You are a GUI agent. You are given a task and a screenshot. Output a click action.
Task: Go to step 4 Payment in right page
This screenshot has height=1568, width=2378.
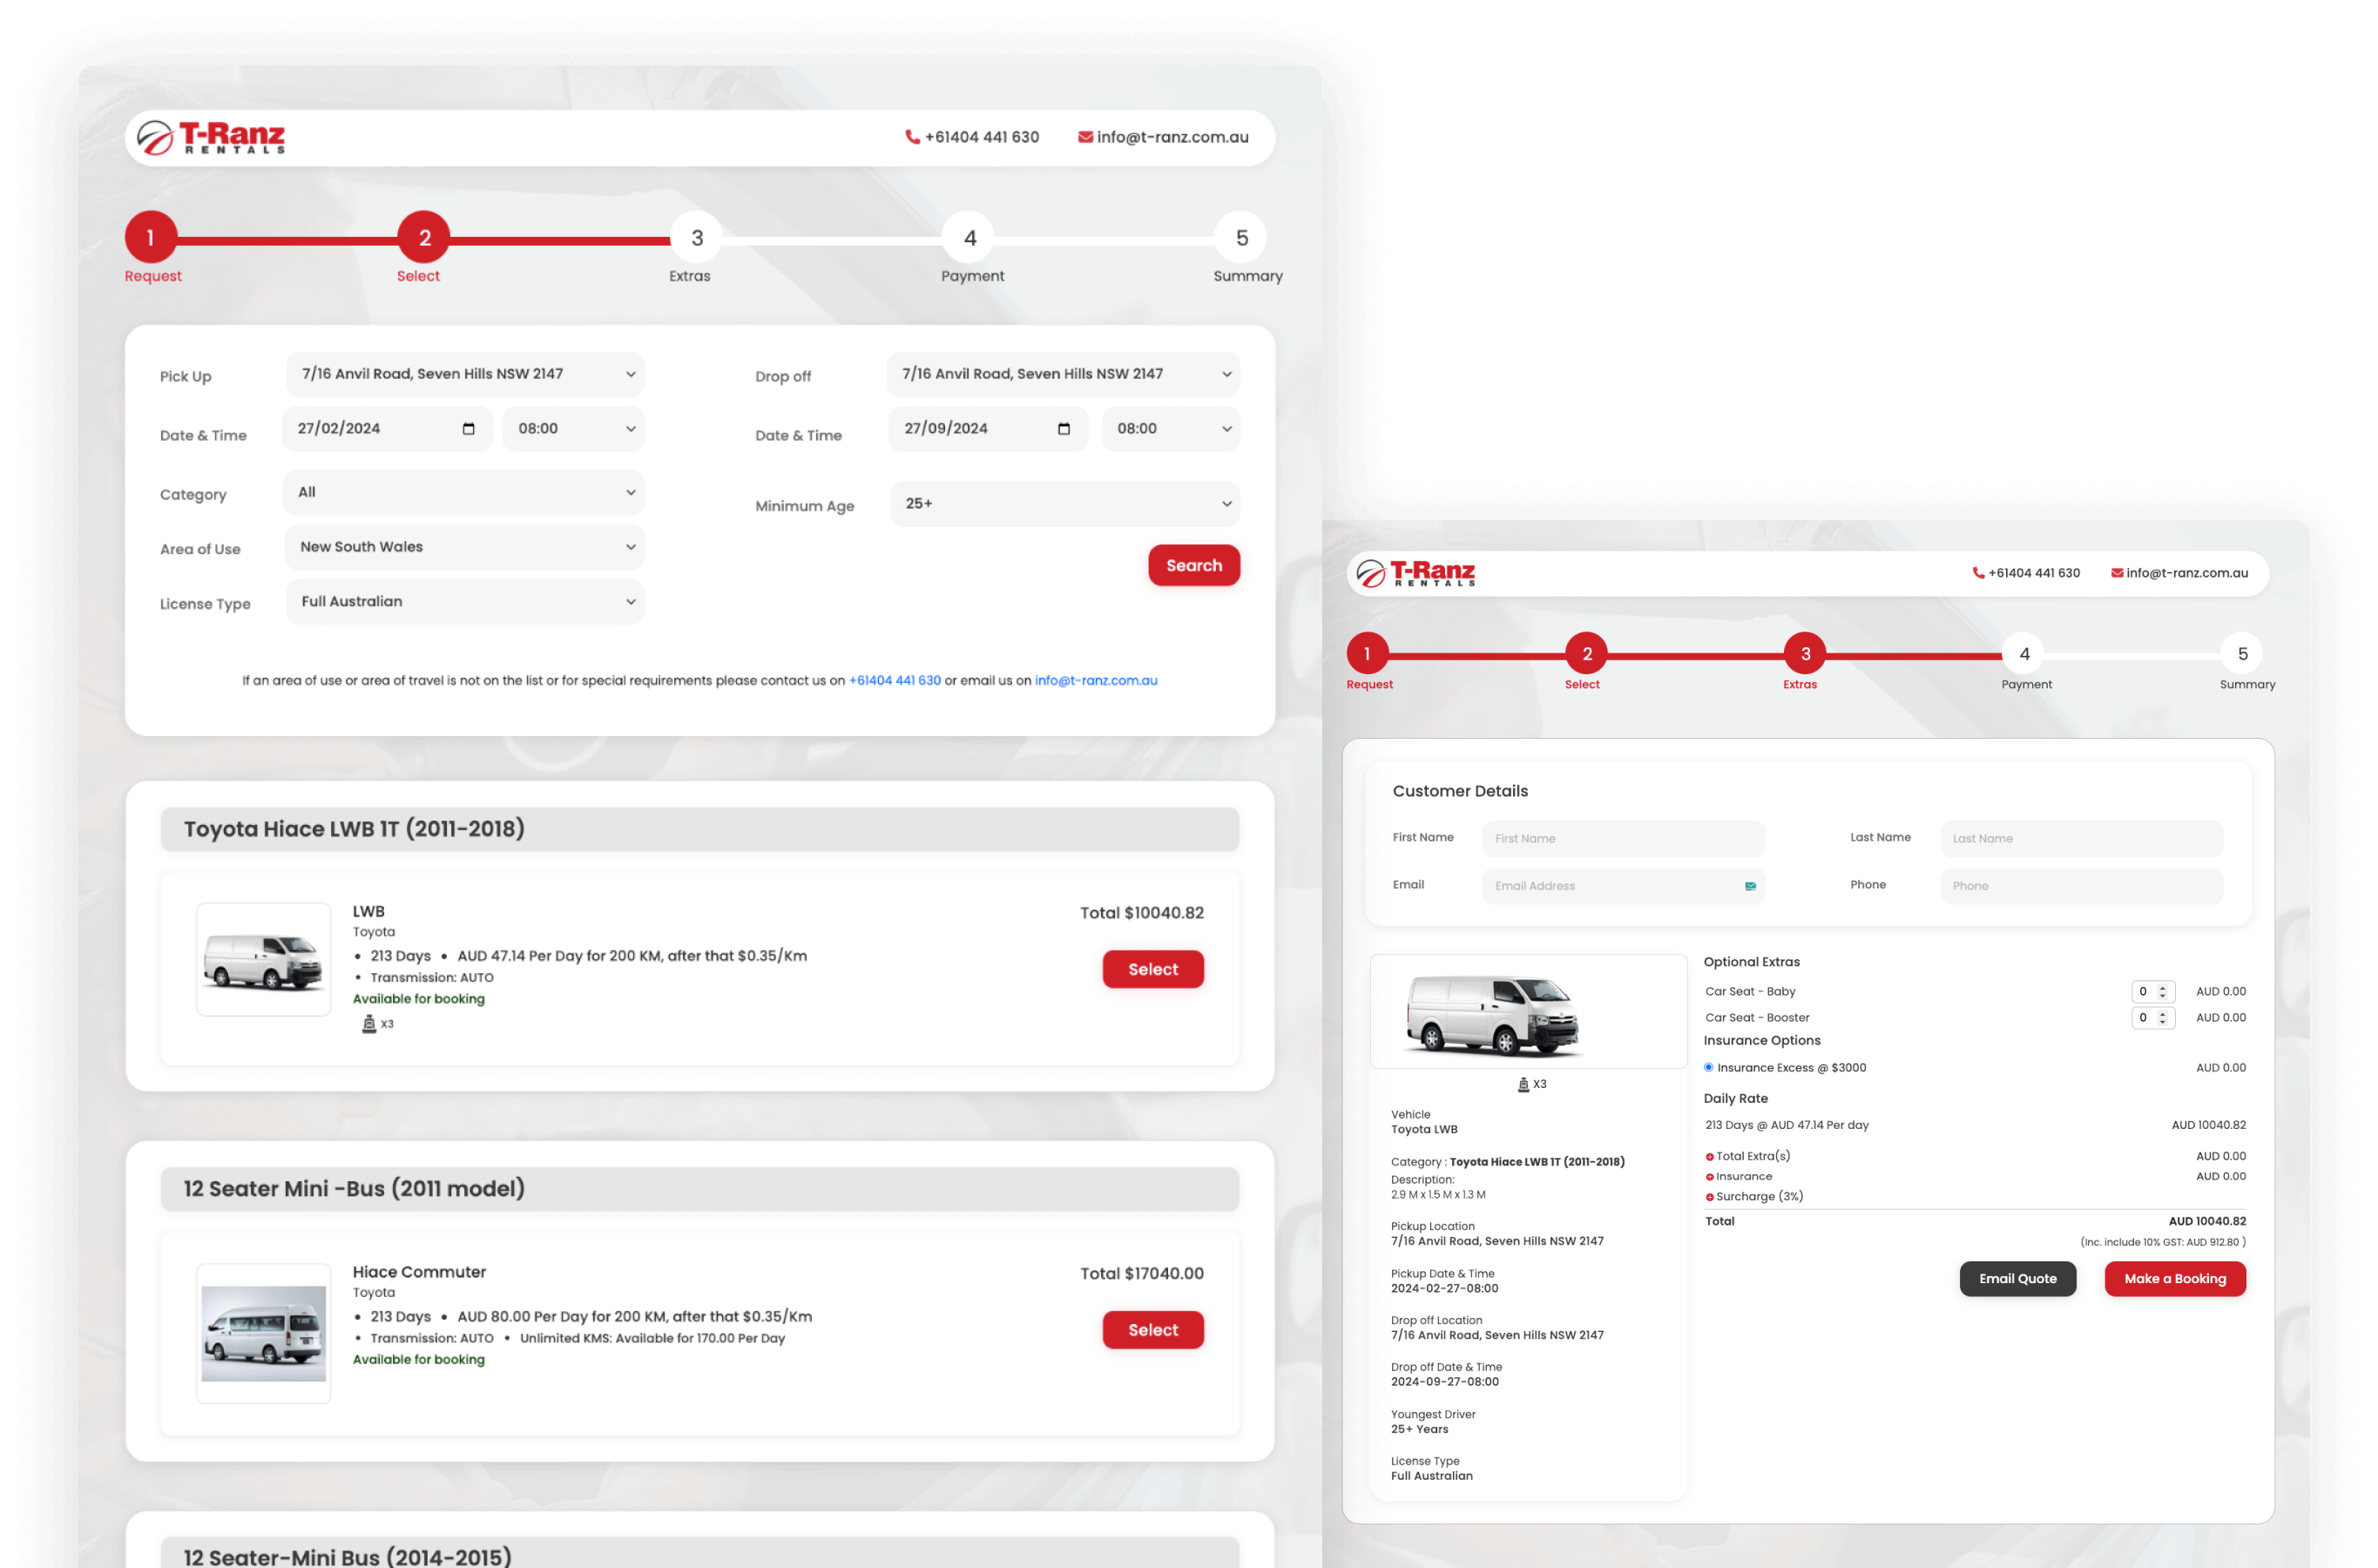(2024, 654)
